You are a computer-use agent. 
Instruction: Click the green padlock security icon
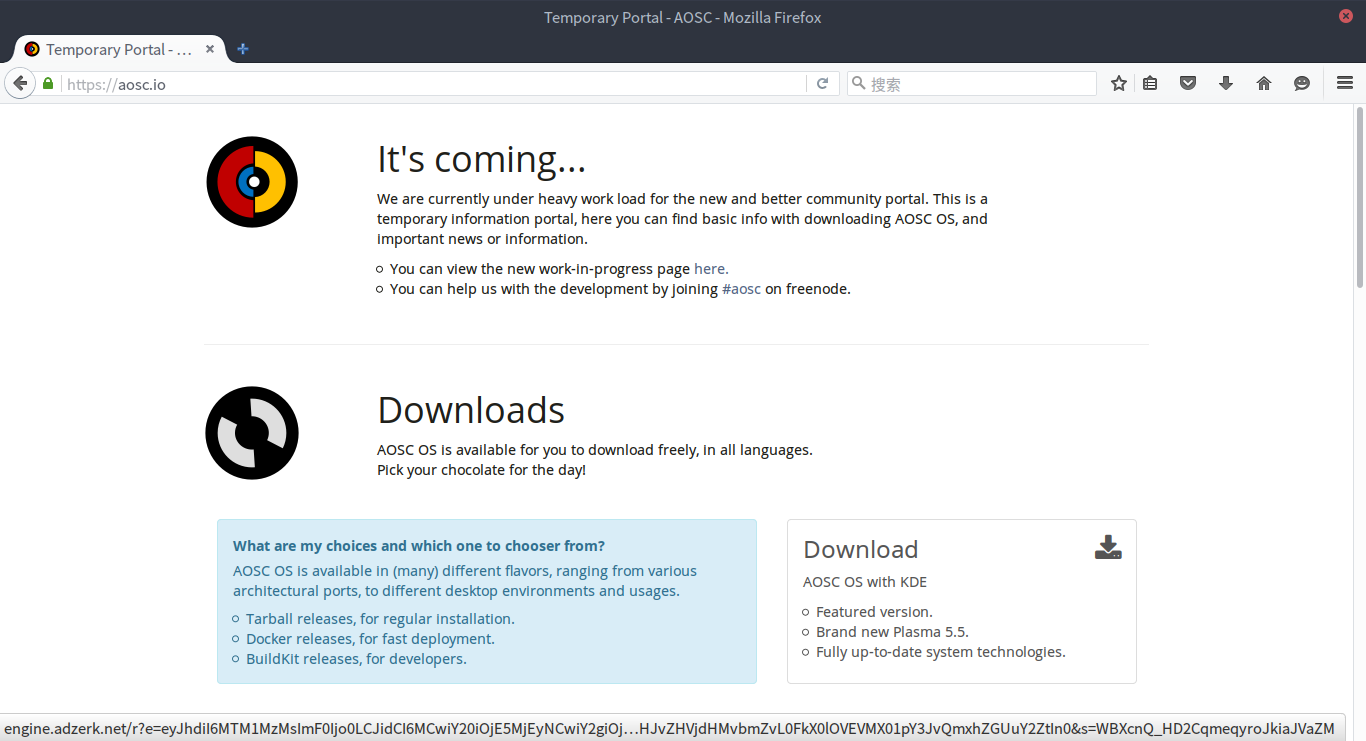(48, 84)
